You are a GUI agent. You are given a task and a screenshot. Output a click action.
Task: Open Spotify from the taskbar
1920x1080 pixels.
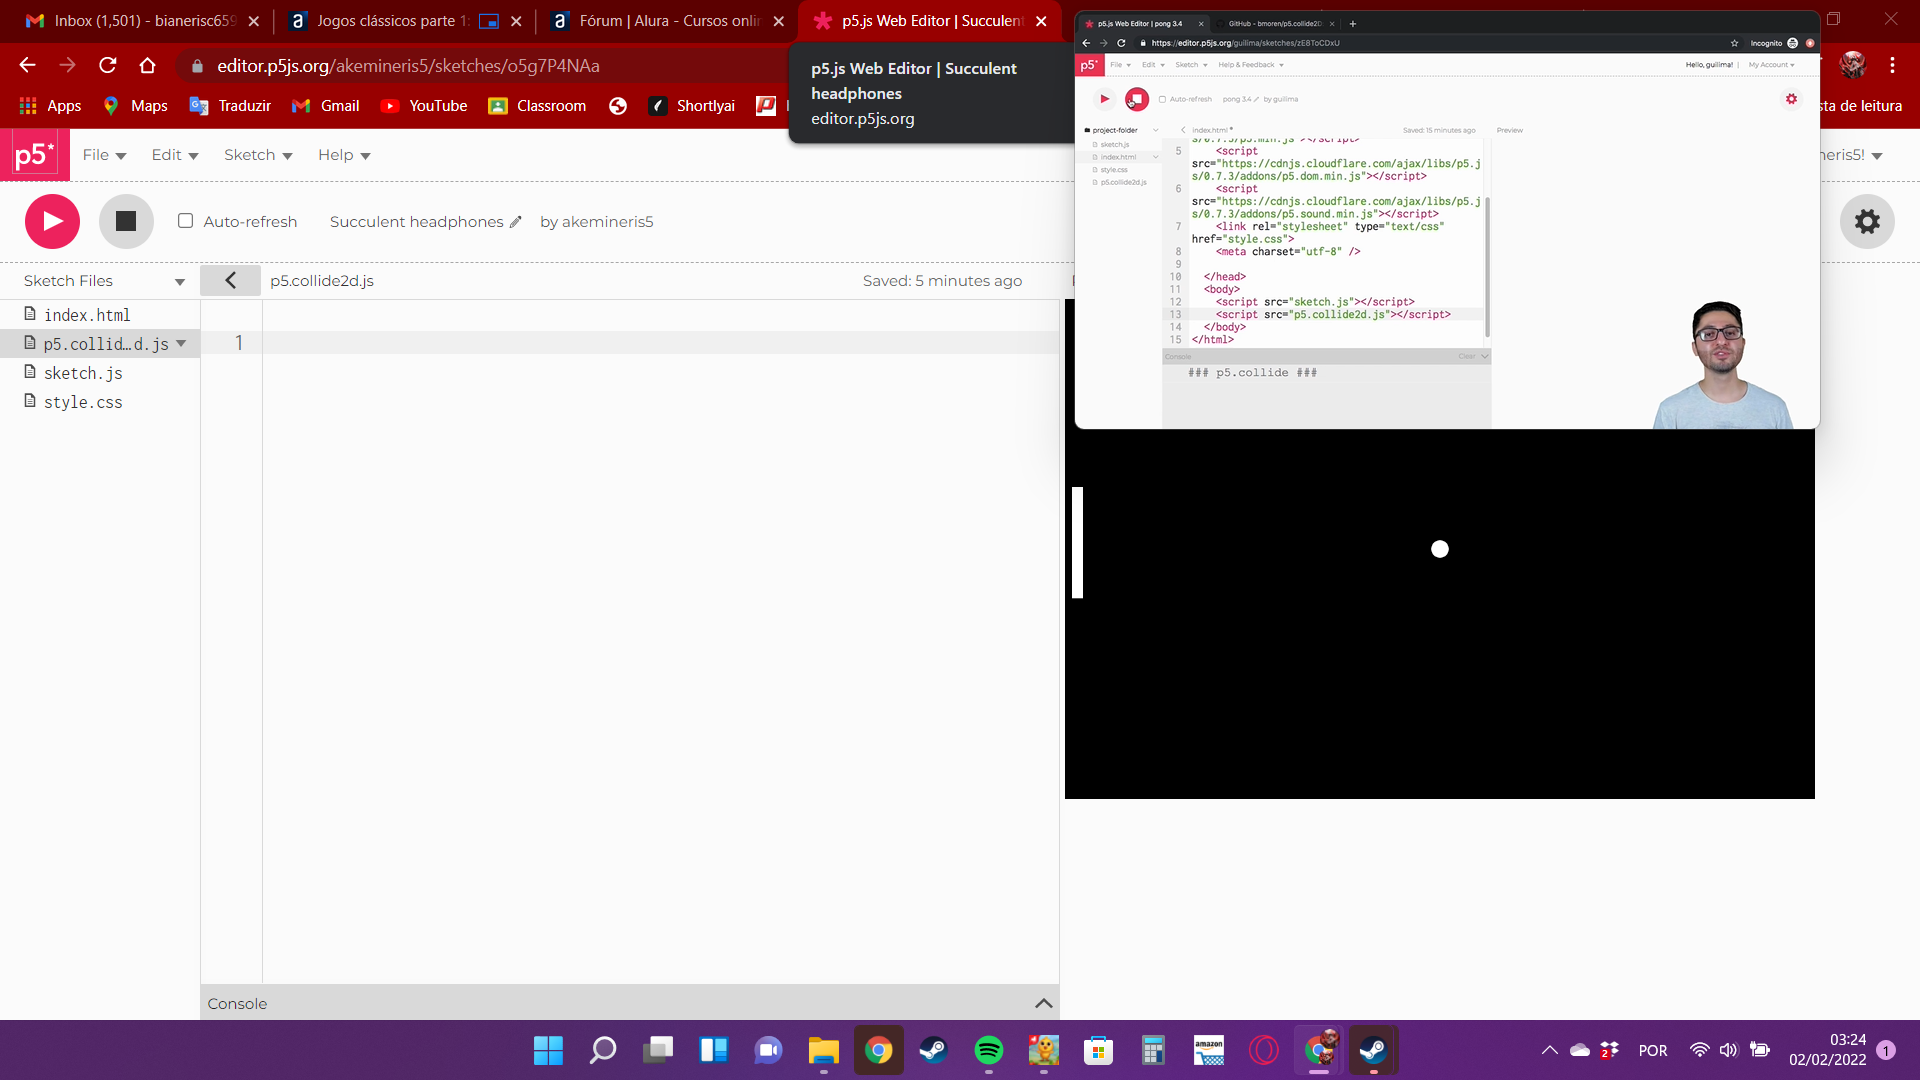988,1050
